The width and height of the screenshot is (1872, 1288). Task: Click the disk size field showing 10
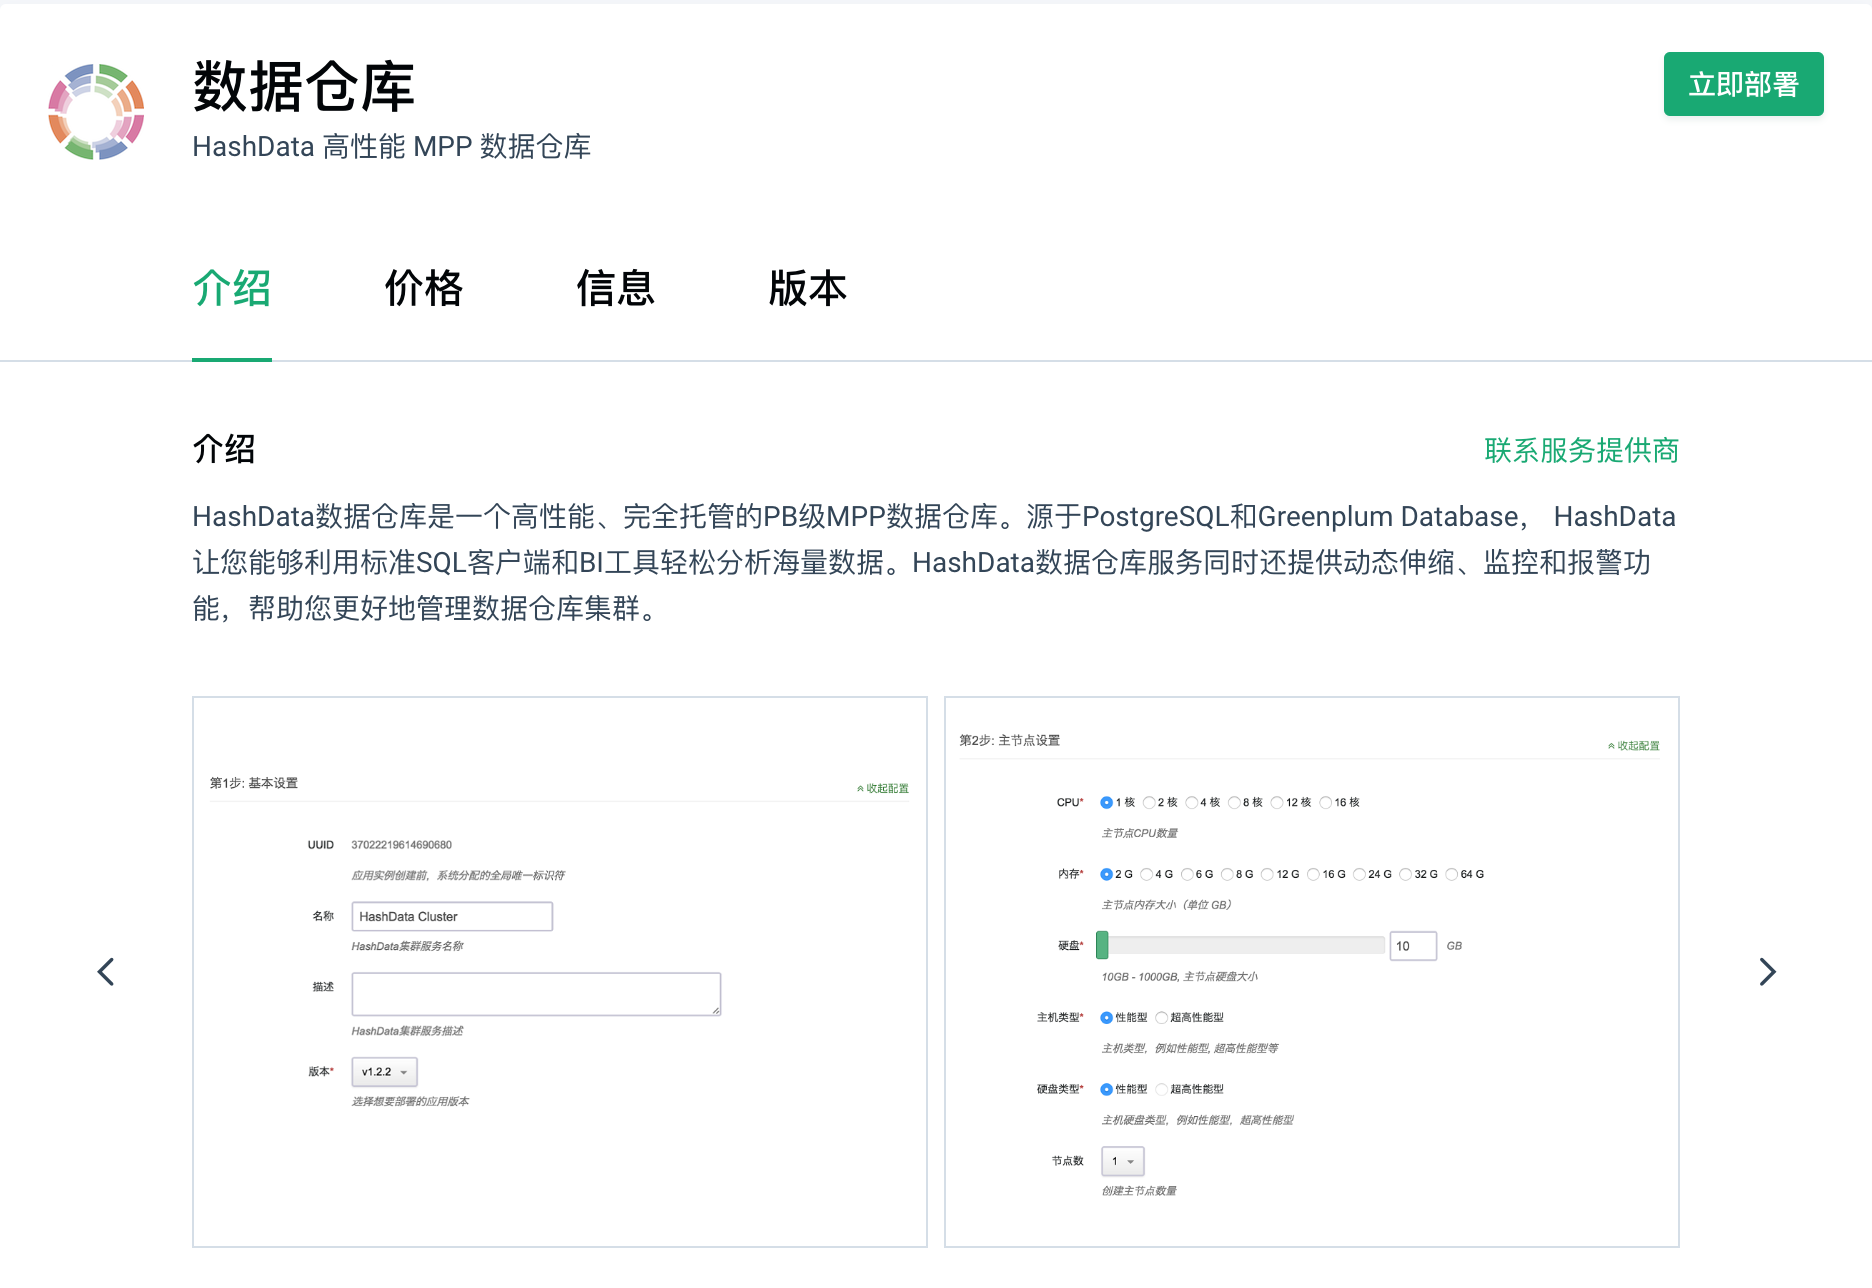(1413, 946)
